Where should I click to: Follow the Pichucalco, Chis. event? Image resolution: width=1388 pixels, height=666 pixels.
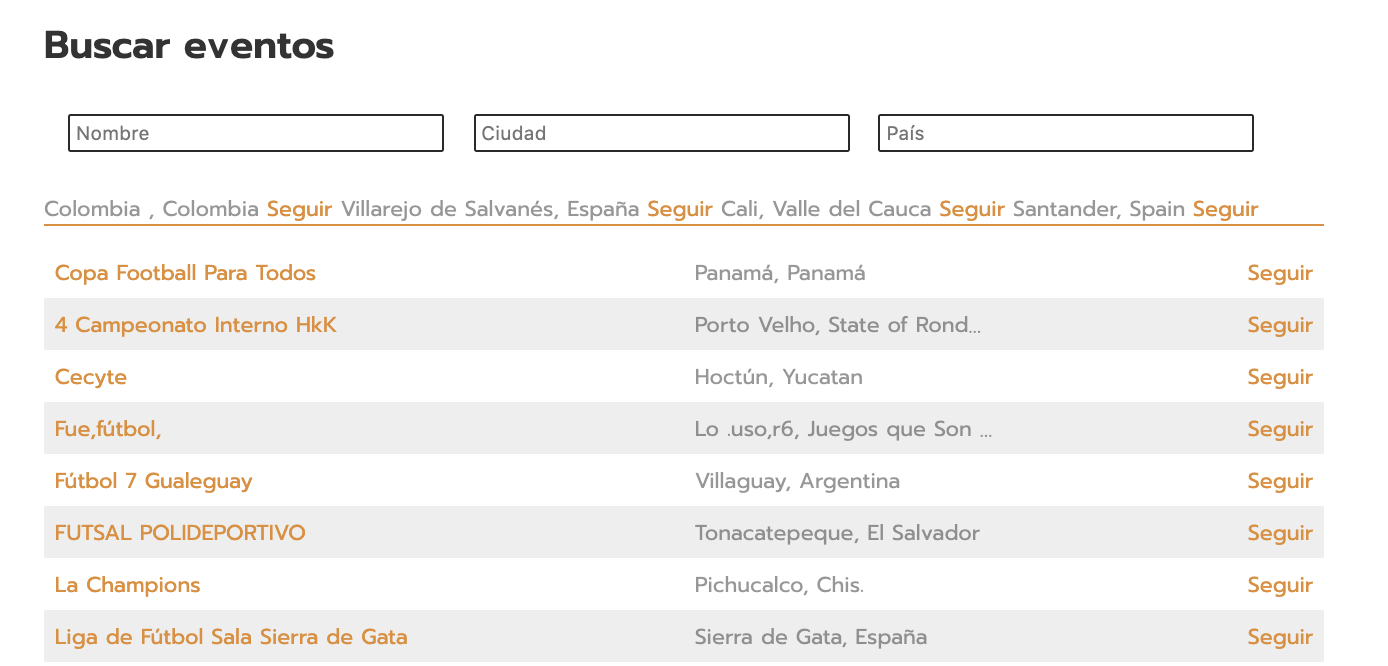click(x=1279, y=585)
